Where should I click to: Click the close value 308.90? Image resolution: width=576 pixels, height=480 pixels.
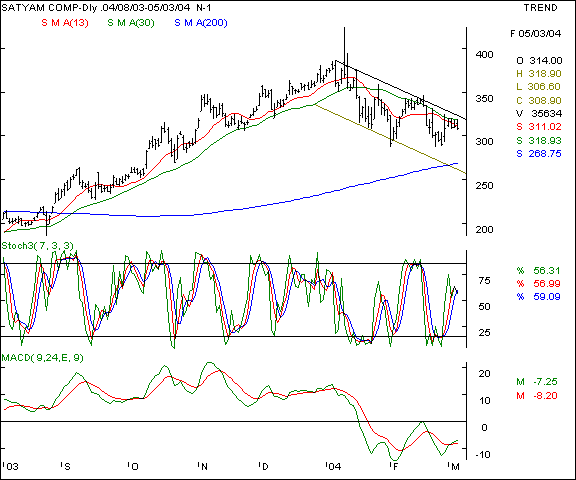point(545,100)
